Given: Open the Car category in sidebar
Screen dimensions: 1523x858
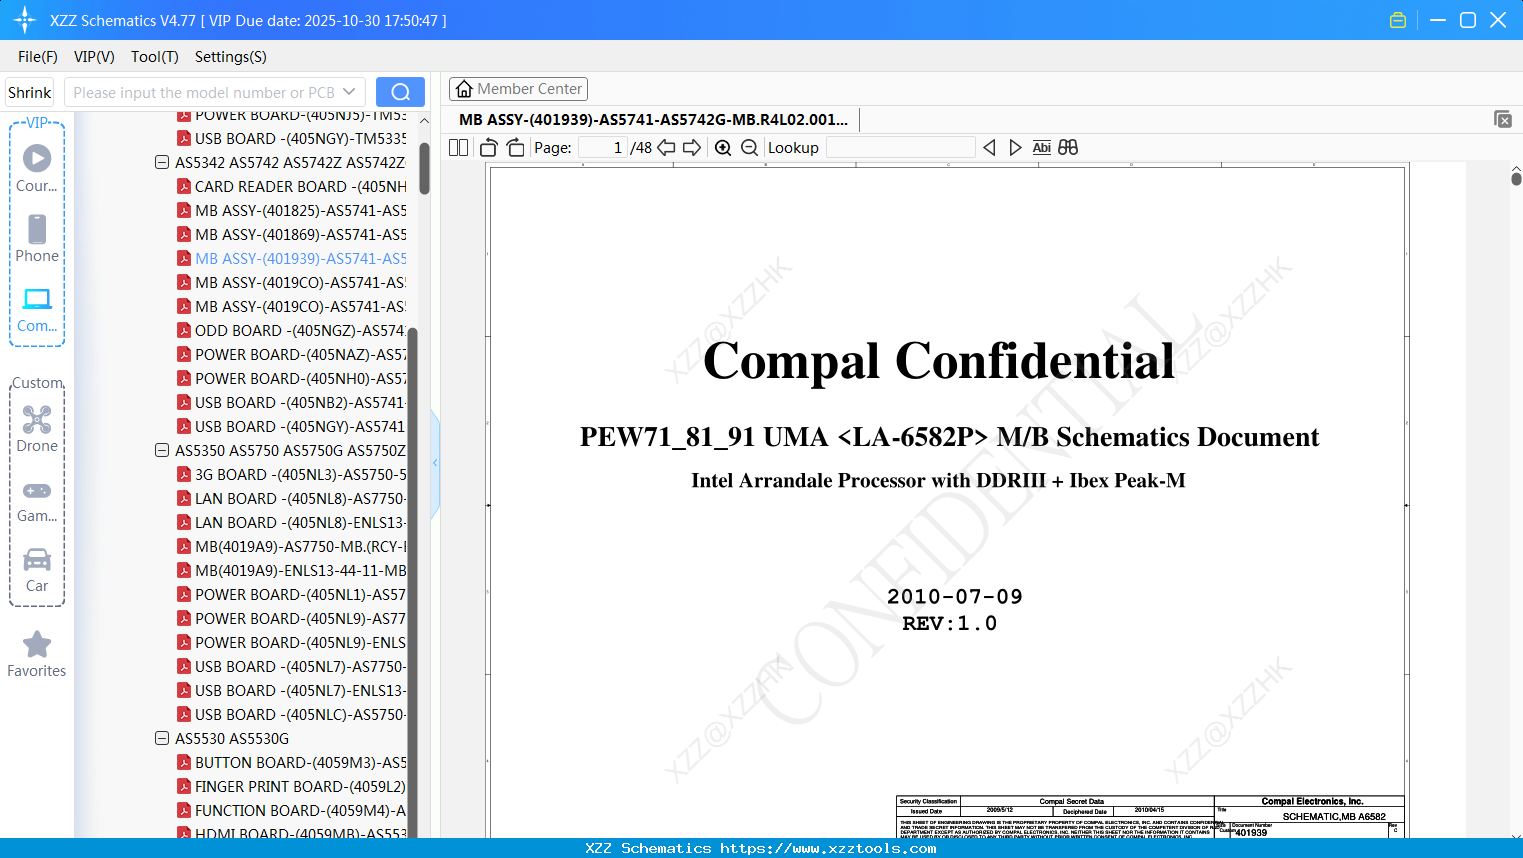Looking at the screenshot, I should (37, 570).
